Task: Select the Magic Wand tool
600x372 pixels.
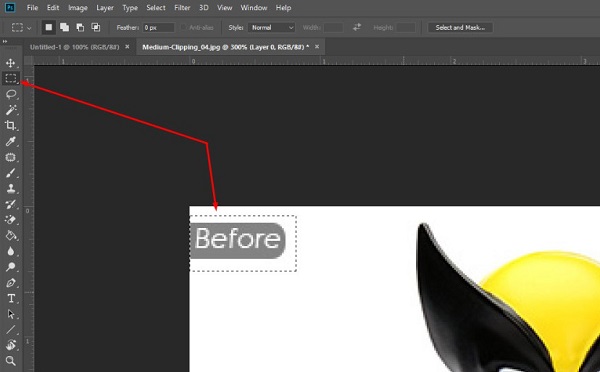Action: pos(11,110)
